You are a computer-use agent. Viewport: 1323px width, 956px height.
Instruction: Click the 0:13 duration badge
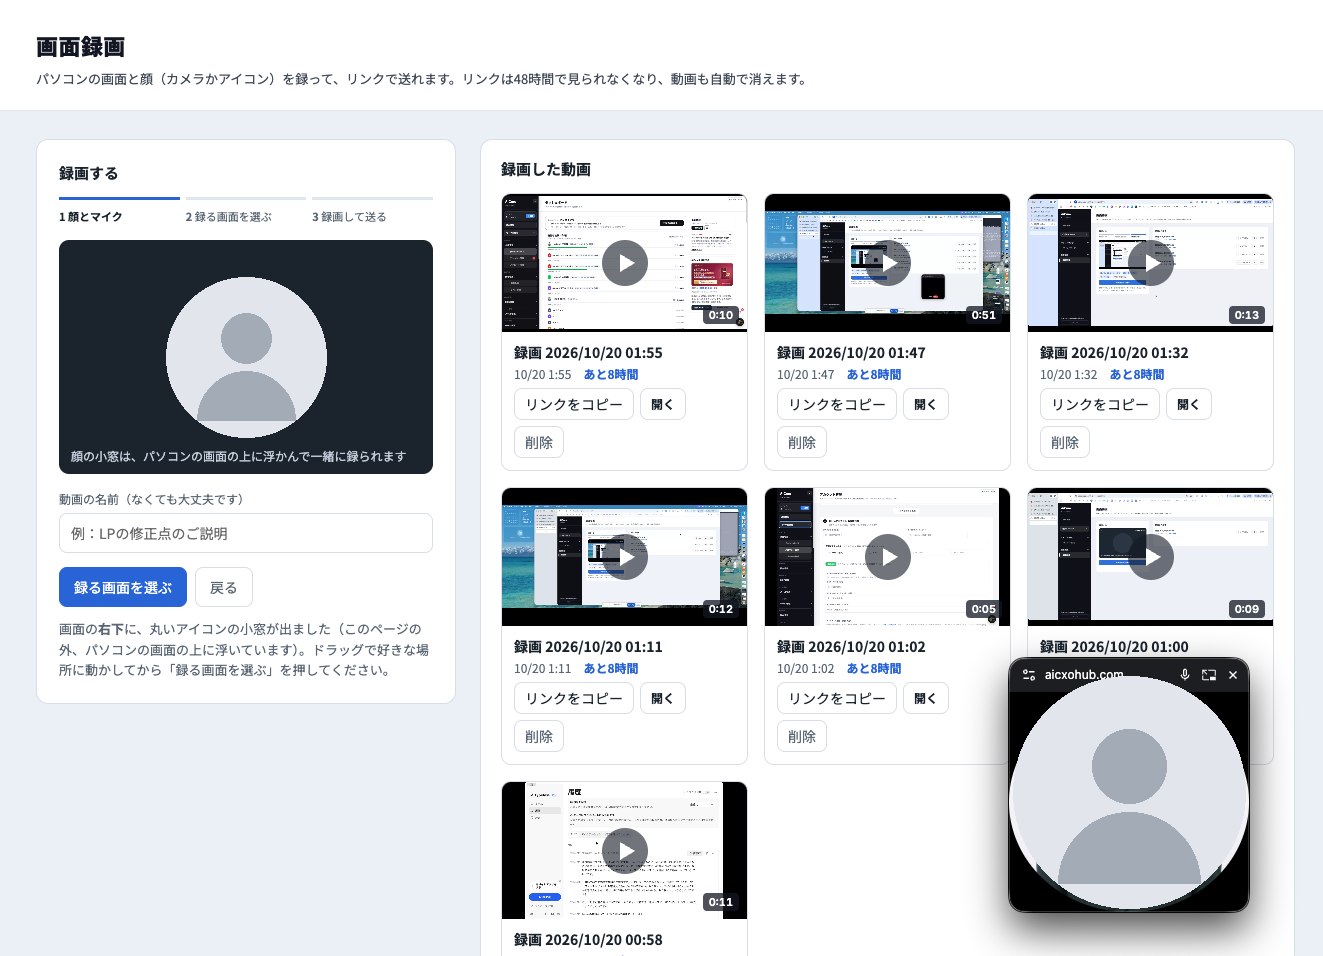(x=1247, y=315)
